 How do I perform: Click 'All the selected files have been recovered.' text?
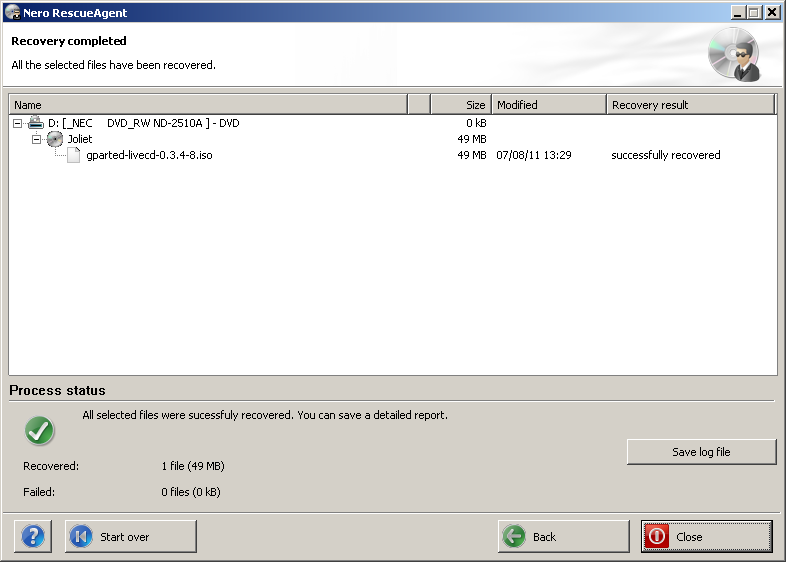tap(113, 65)
